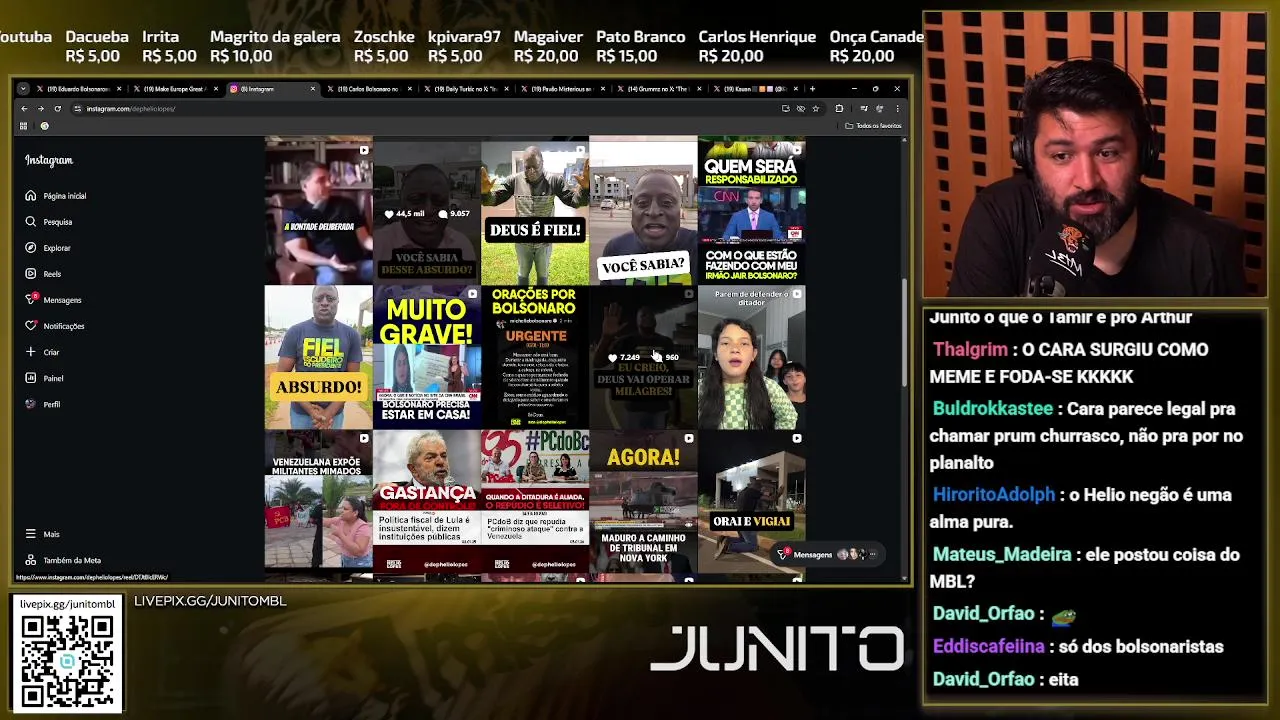Open the hovered DEUS VAI OPERAR MILAGRES reel
Image resolution: width=1280 pixels, height=720 pixels.
tap(643, 358)
